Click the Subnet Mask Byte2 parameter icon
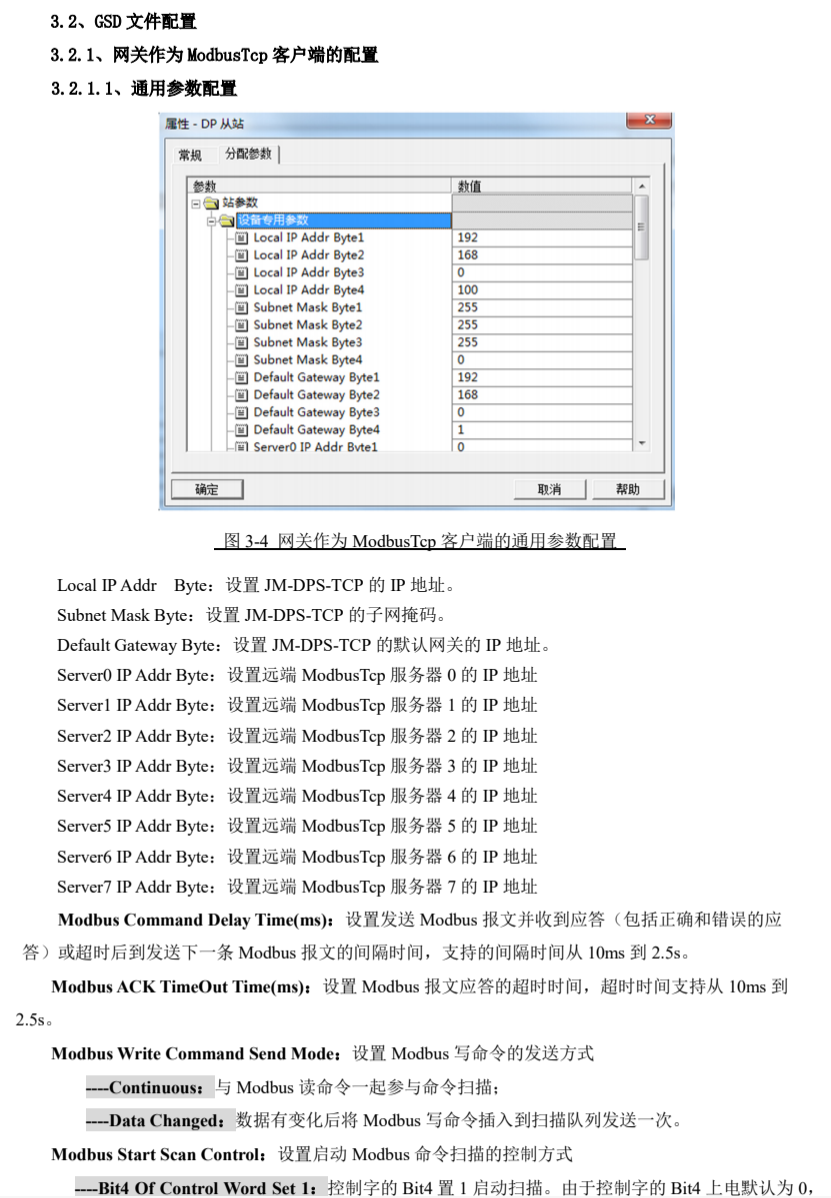 (241, 325)
